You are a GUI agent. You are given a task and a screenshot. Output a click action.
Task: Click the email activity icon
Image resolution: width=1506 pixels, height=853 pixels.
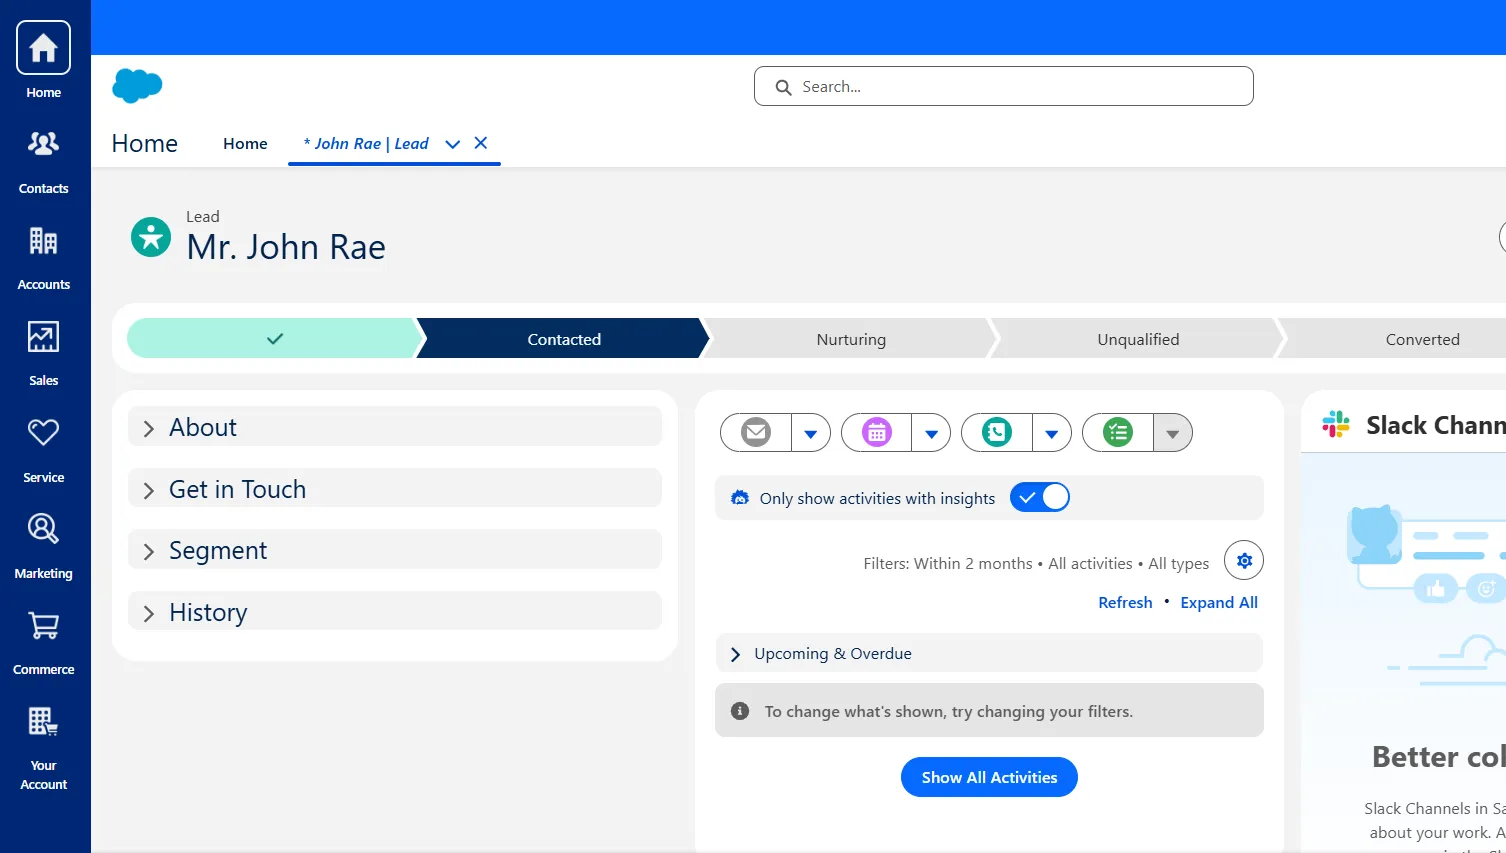point(756,432)
